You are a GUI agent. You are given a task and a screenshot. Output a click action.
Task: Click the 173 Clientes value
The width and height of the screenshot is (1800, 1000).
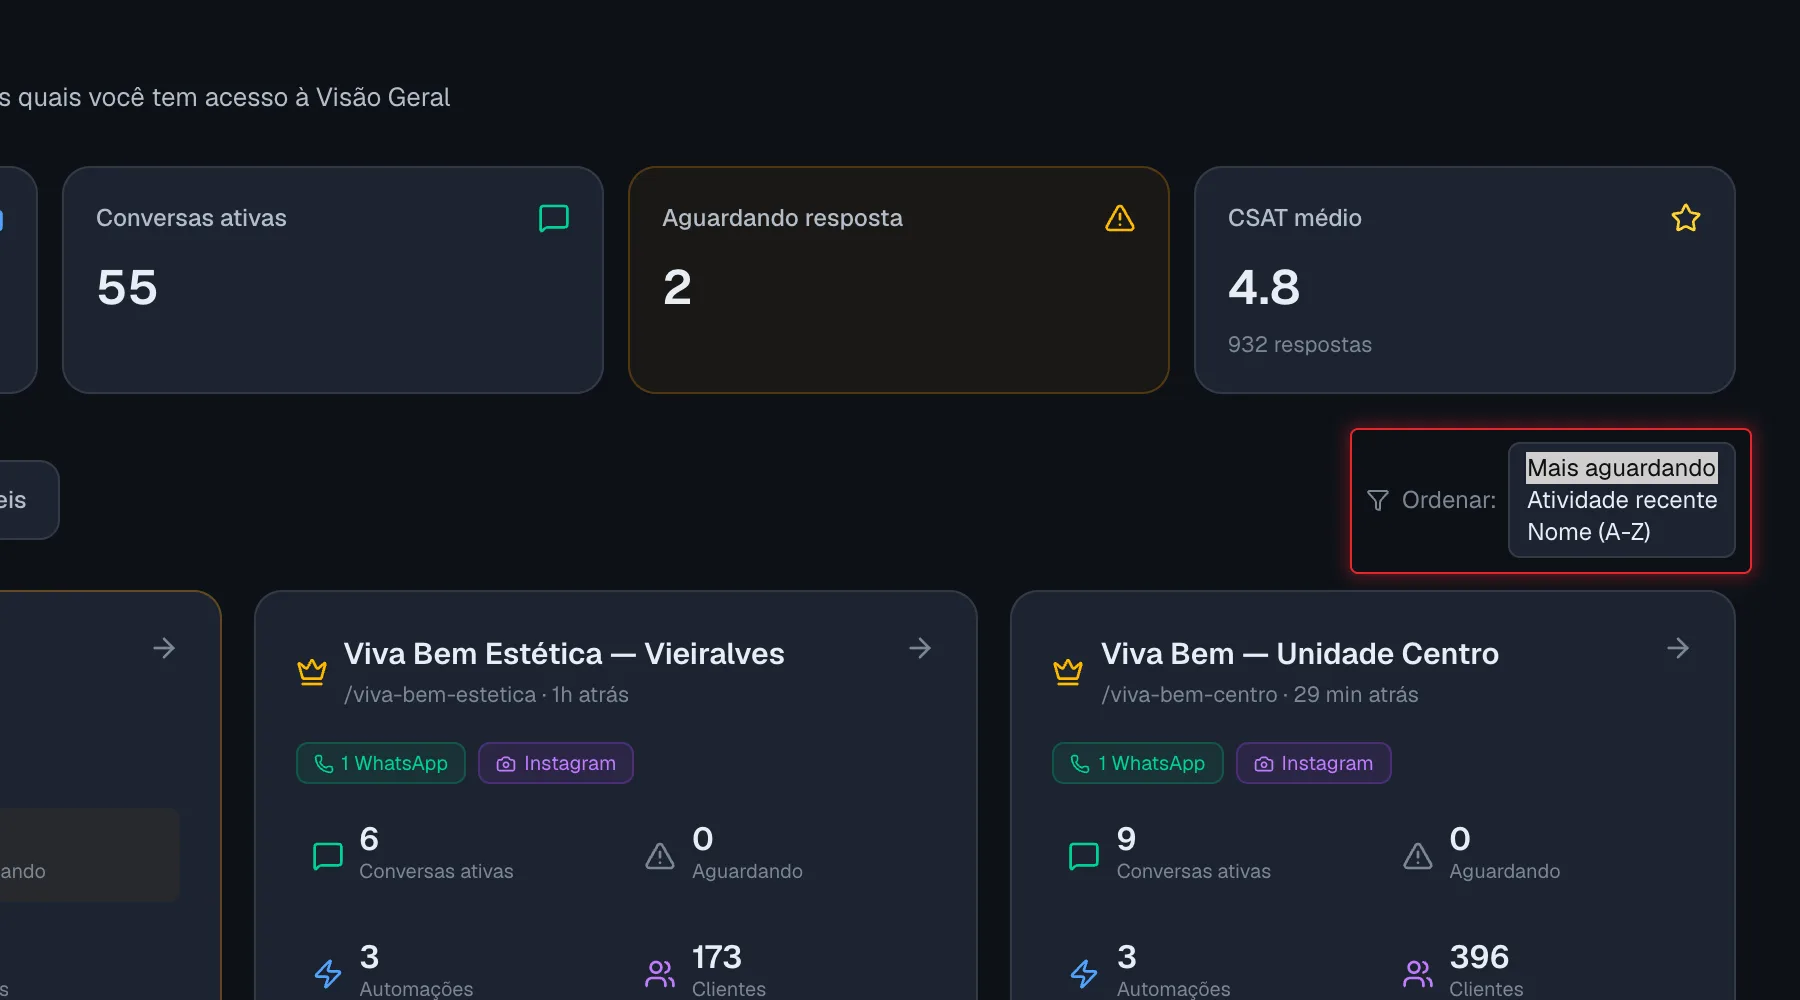coord(717,957)
